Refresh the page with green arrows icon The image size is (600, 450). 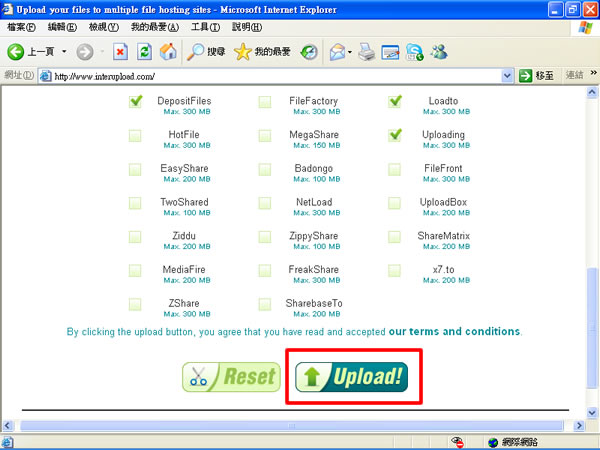pyautogui.click(x=145, y=52)
